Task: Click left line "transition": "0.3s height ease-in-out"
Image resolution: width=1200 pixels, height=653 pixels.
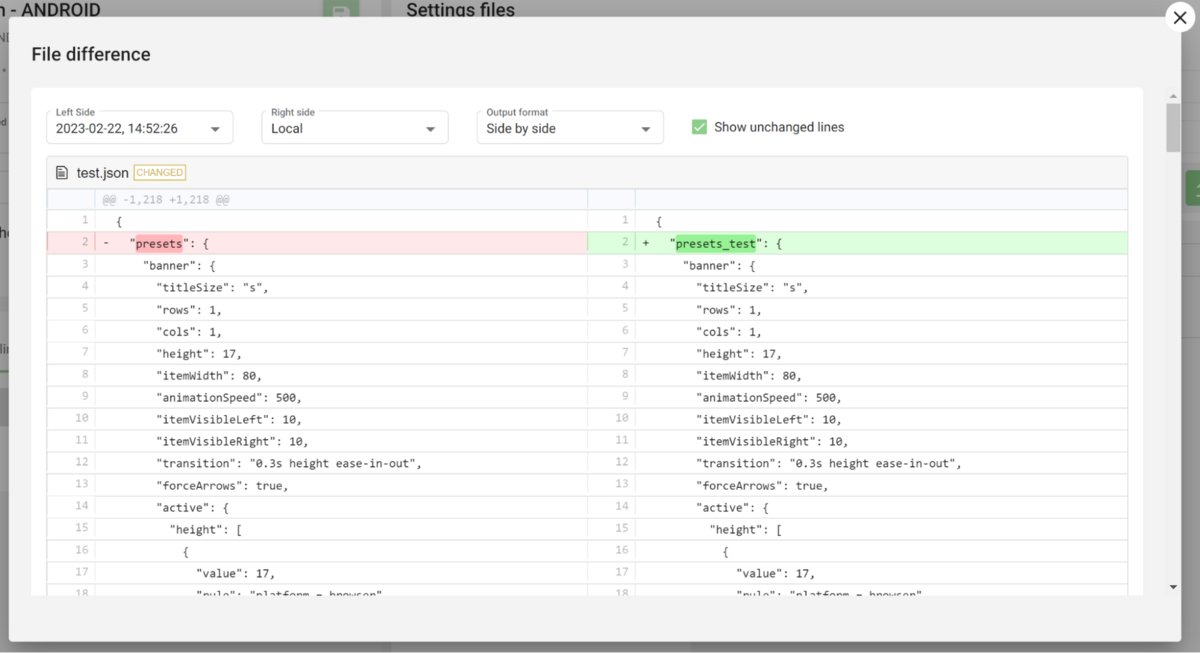Action: click(x=289, y=464)
